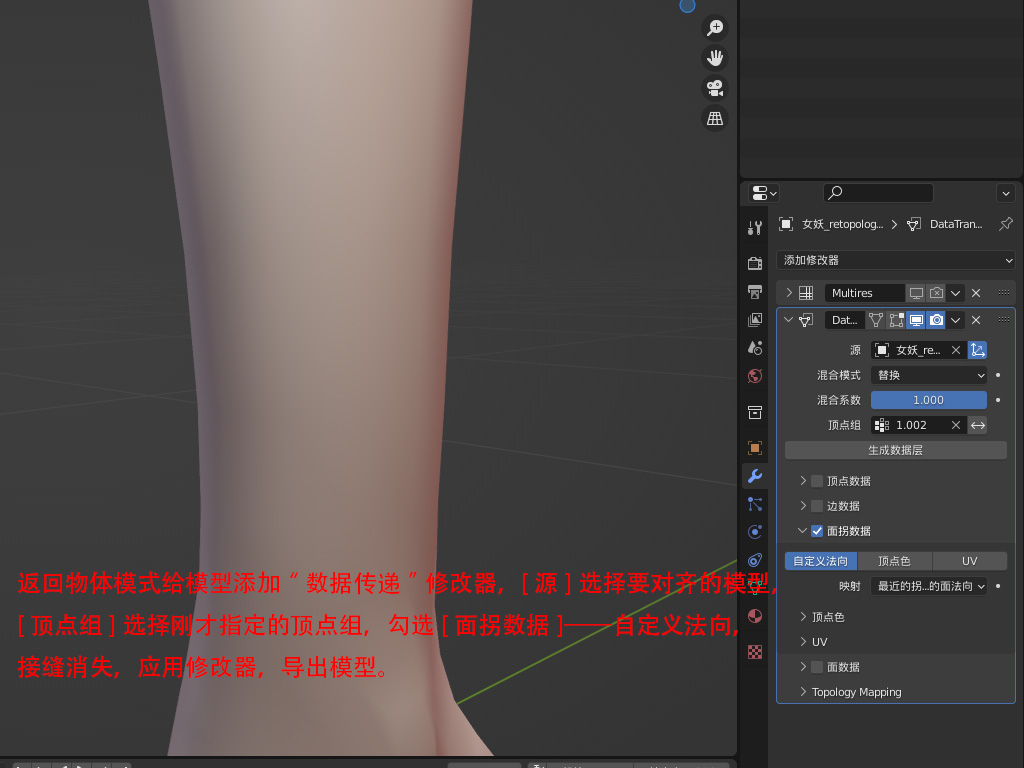Uncheck the 面拐数据 checkbox
This screenshot has height=768, width=1024.
[x=817, y=531]
